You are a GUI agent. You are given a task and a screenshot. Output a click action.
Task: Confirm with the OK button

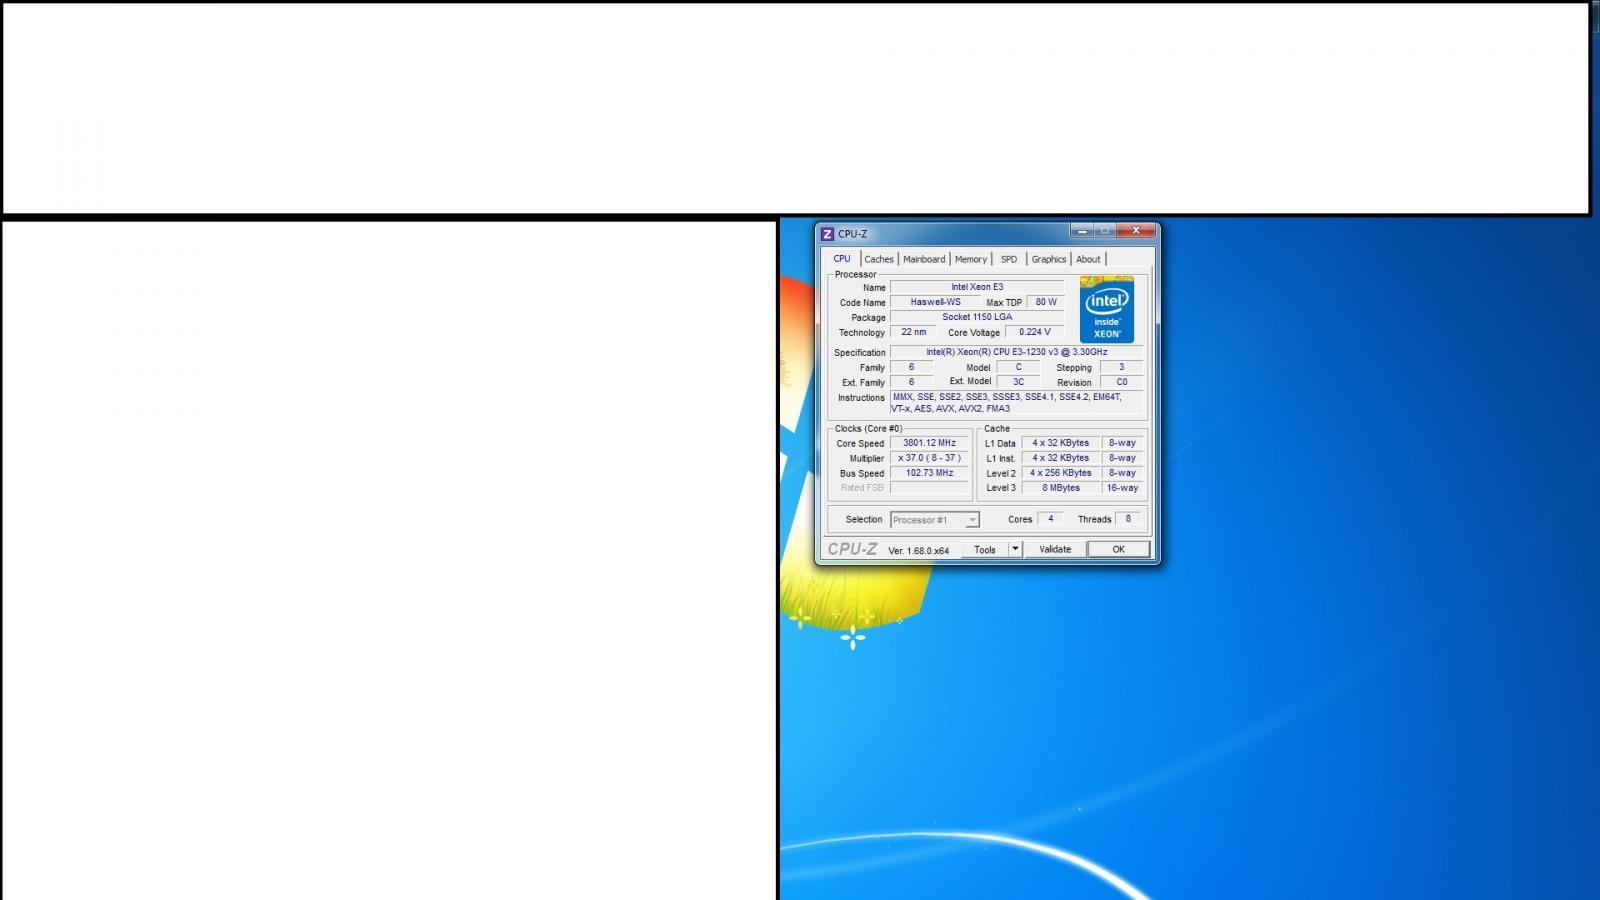point(1118,549)
